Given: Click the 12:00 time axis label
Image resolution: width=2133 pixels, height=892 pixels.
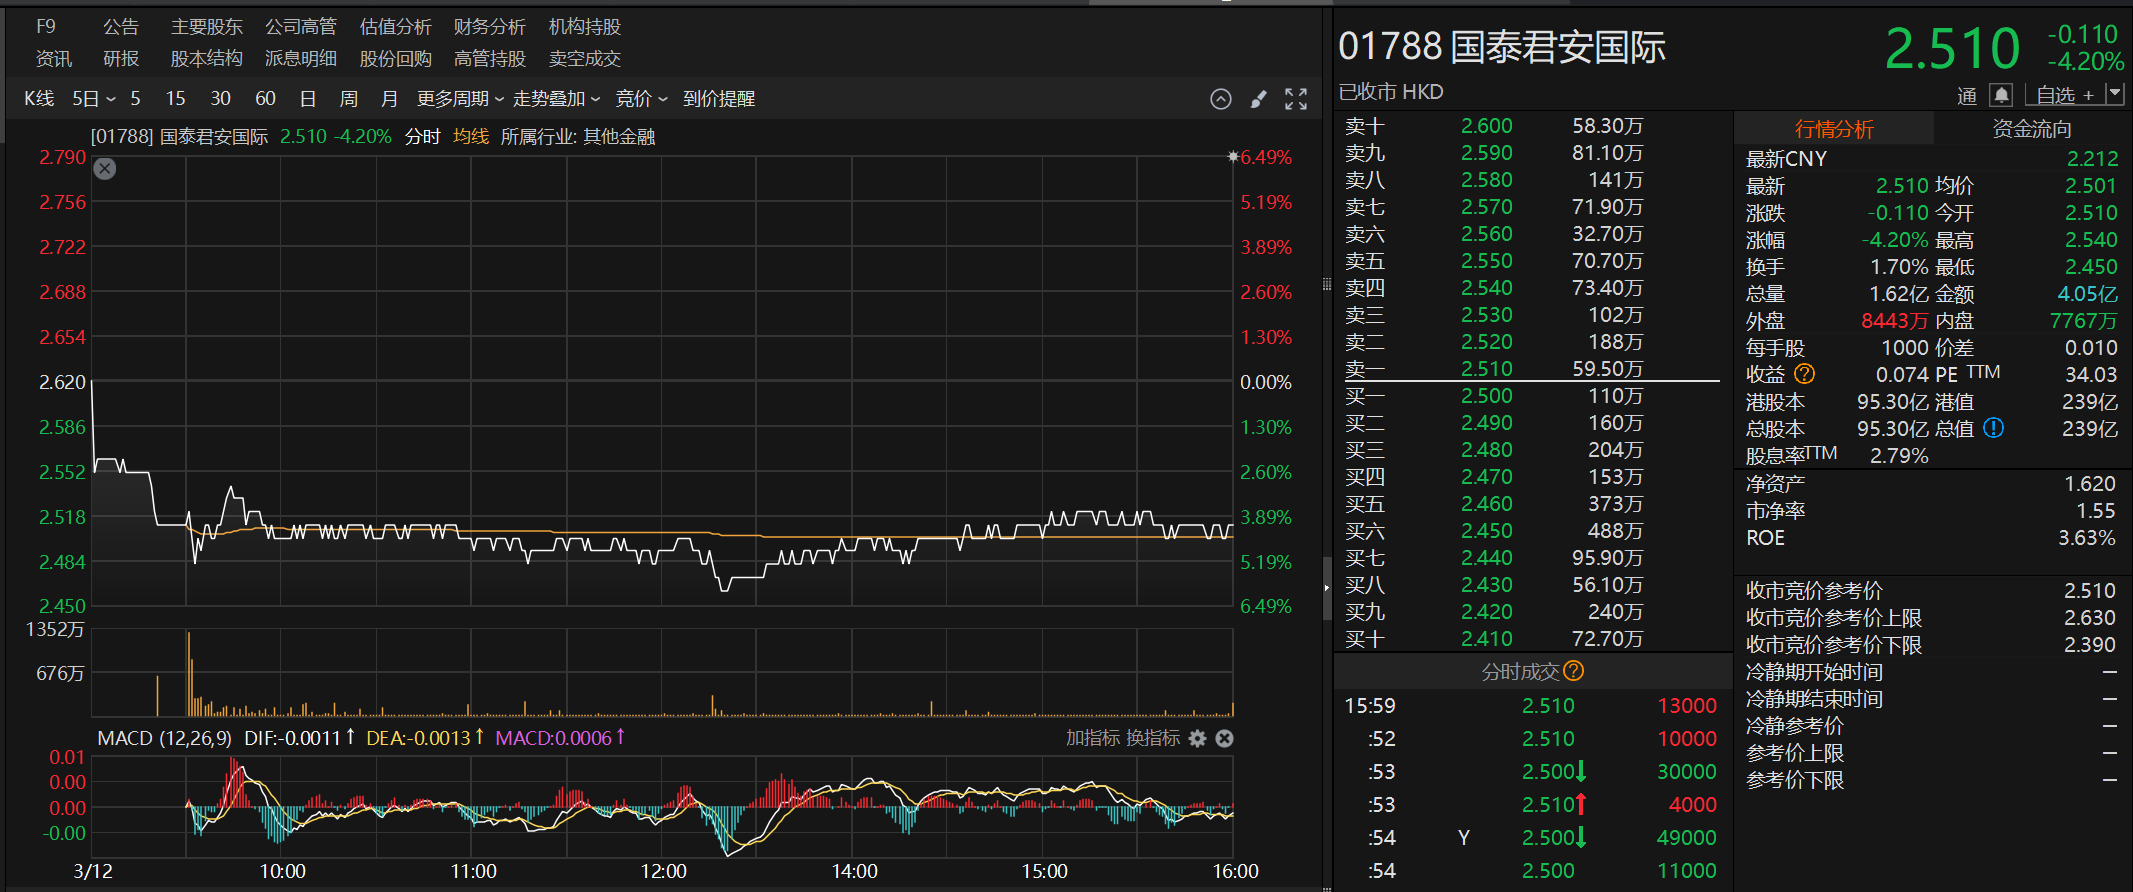Looking at the screenshot, I should [664, 871].
